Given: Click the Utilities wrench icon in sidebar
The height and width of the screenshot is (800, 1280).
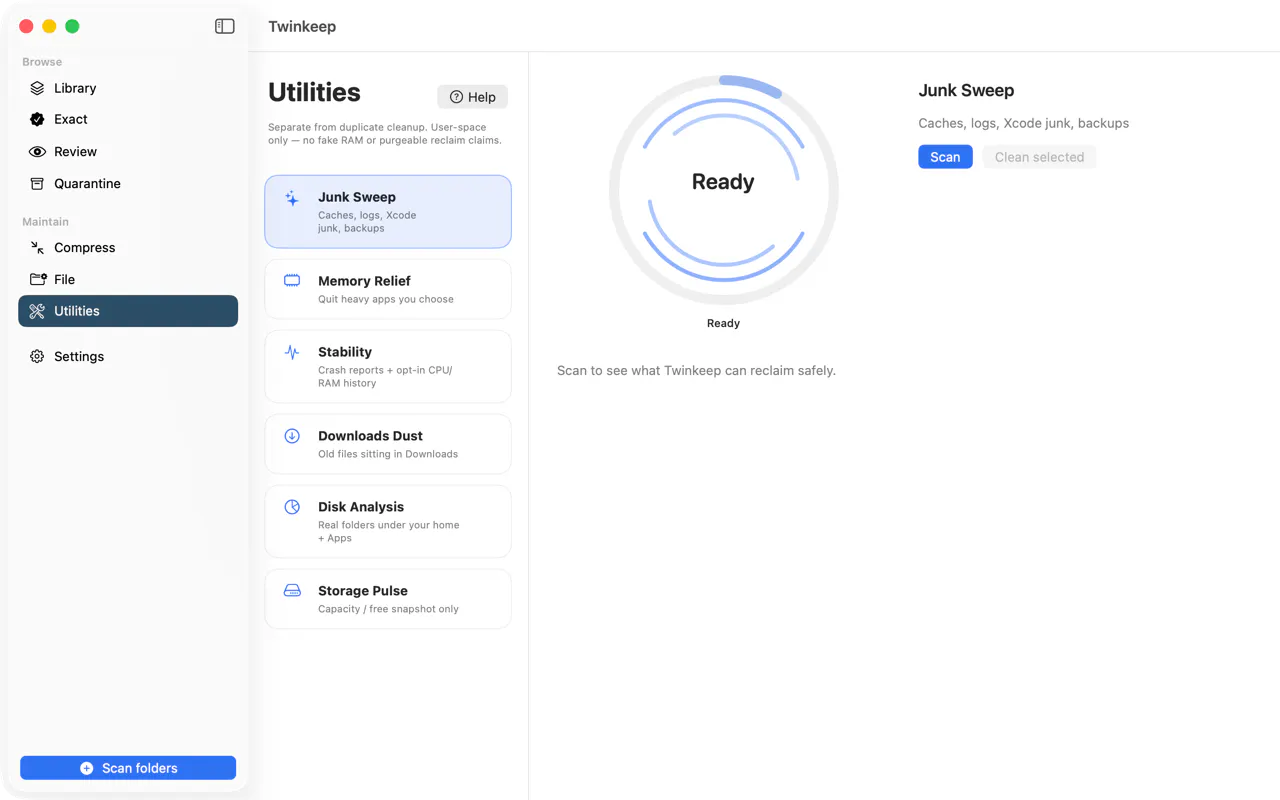Looking at the screenshot, I should point(37,311).
